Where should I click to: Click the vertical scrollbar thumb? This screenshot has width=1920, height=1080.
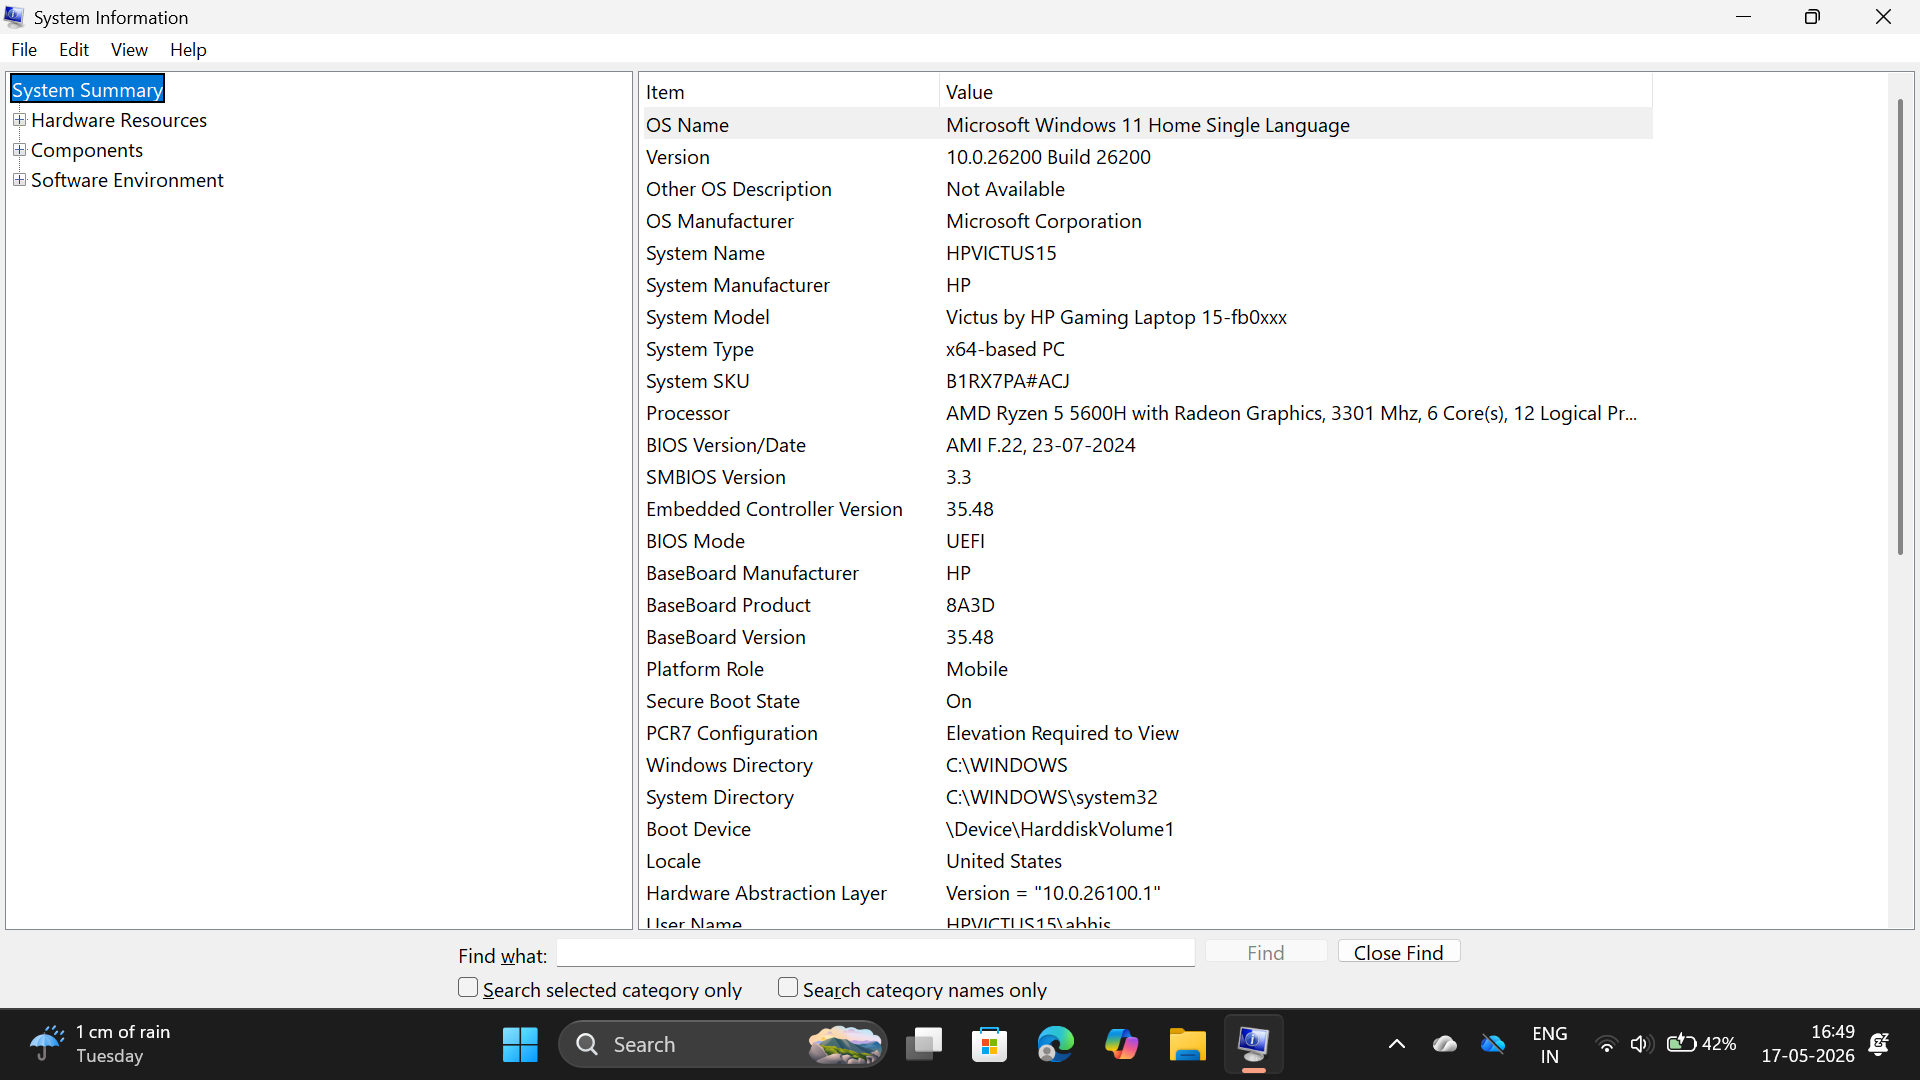(x=1900, y=327)
